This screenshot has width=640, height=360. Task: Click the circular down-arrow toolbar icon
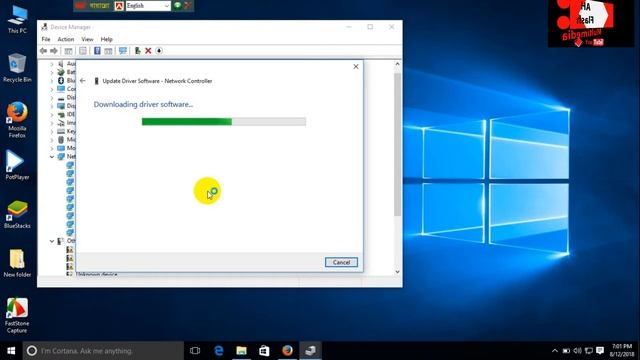tap(159, 51)
